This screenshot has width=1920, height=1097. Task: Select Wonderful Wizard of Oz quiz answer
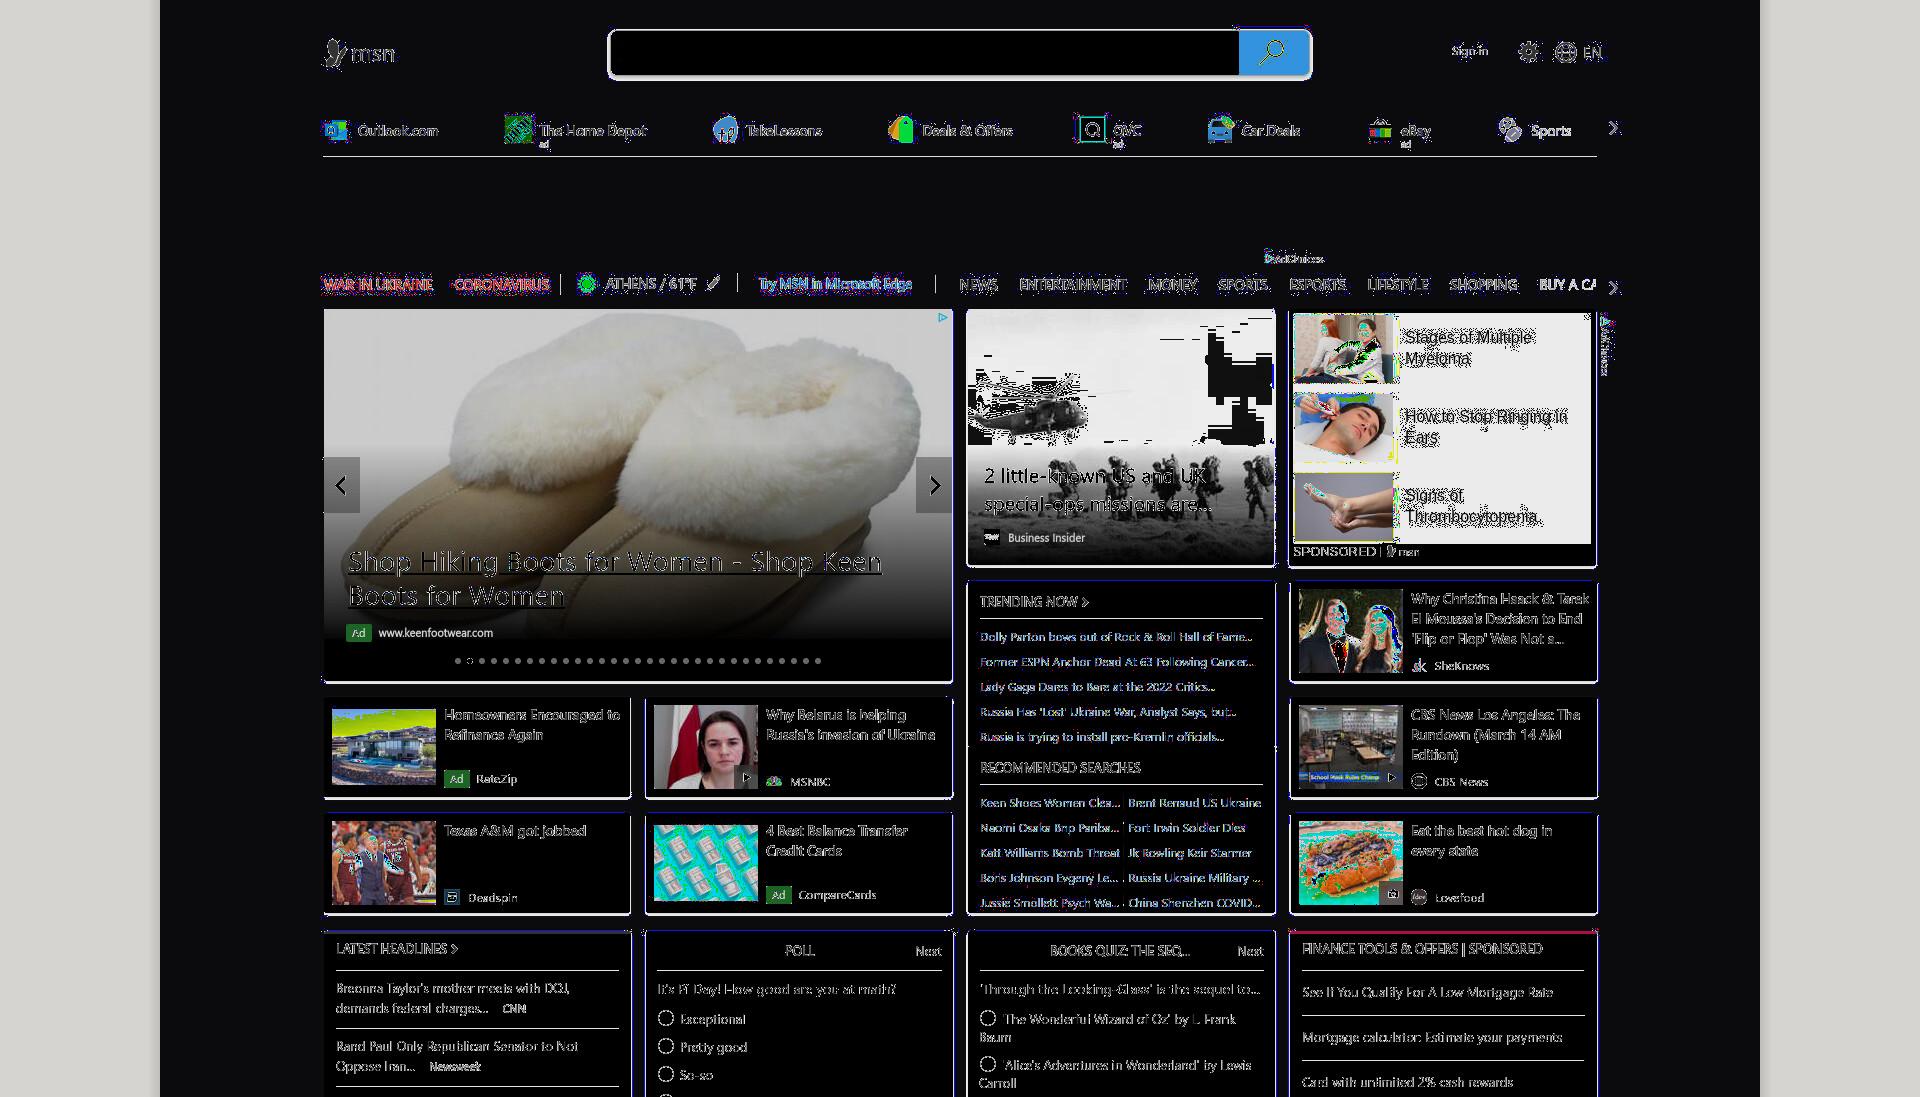988,1018
